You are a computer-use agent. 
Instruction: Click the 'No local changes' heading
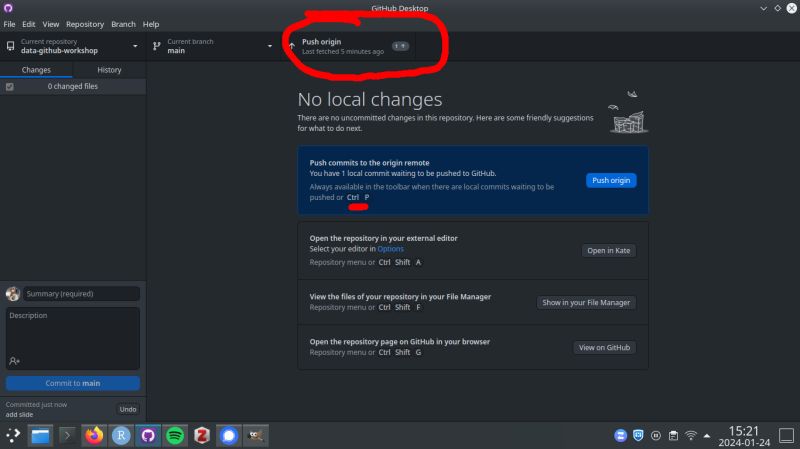[x=370, y=99]
